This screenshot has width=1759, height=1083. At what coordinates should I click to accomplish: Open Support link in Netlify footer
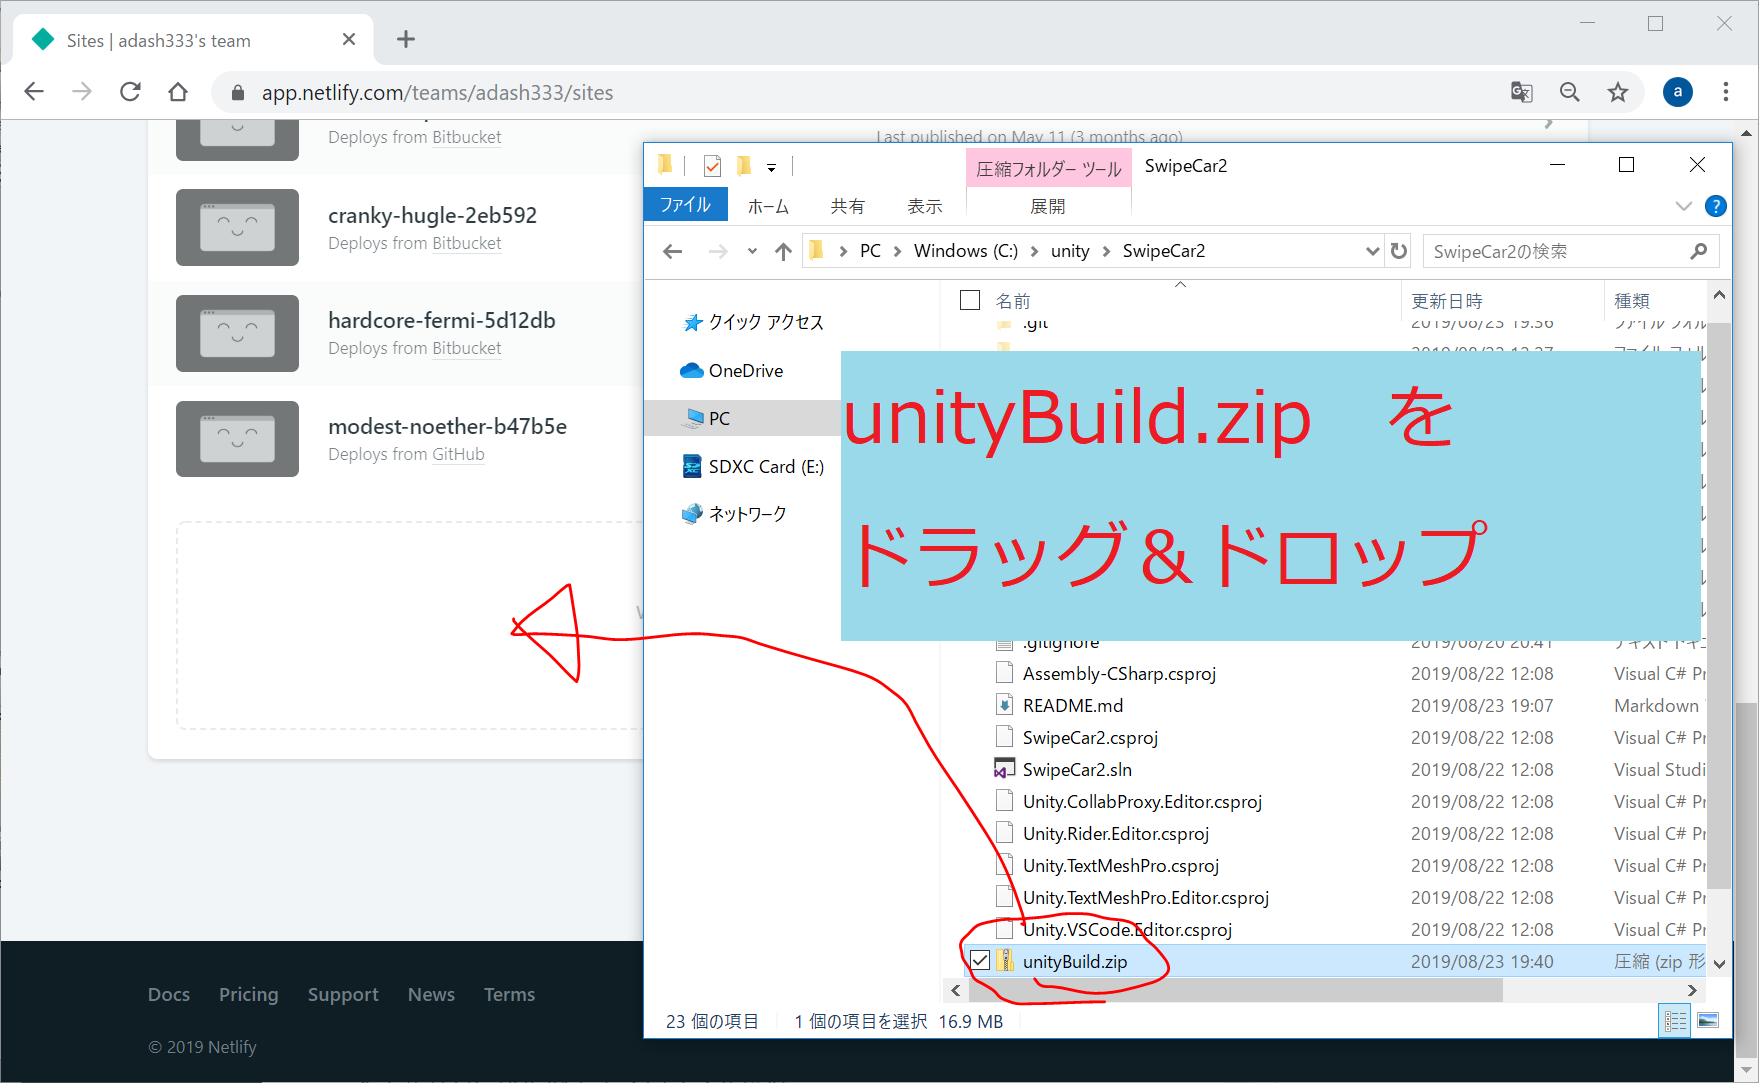pos(343,994)
